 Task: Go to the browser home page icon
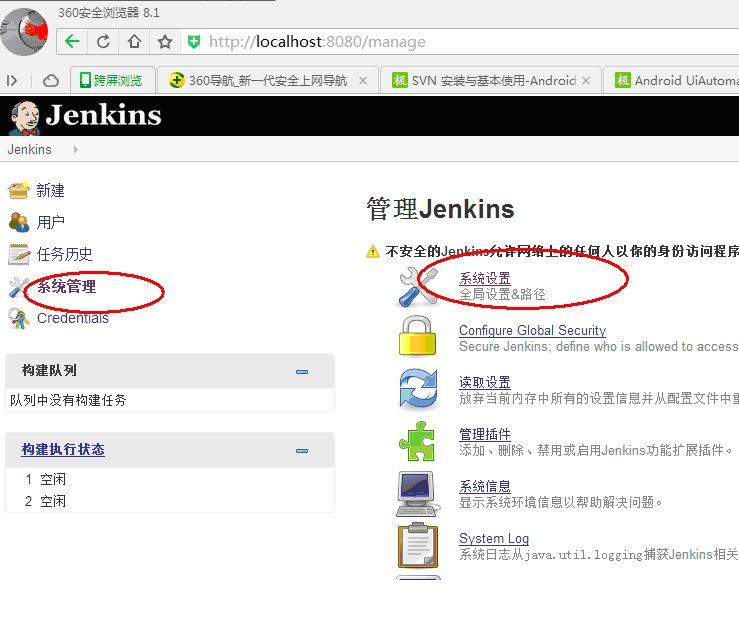point(134,41)
